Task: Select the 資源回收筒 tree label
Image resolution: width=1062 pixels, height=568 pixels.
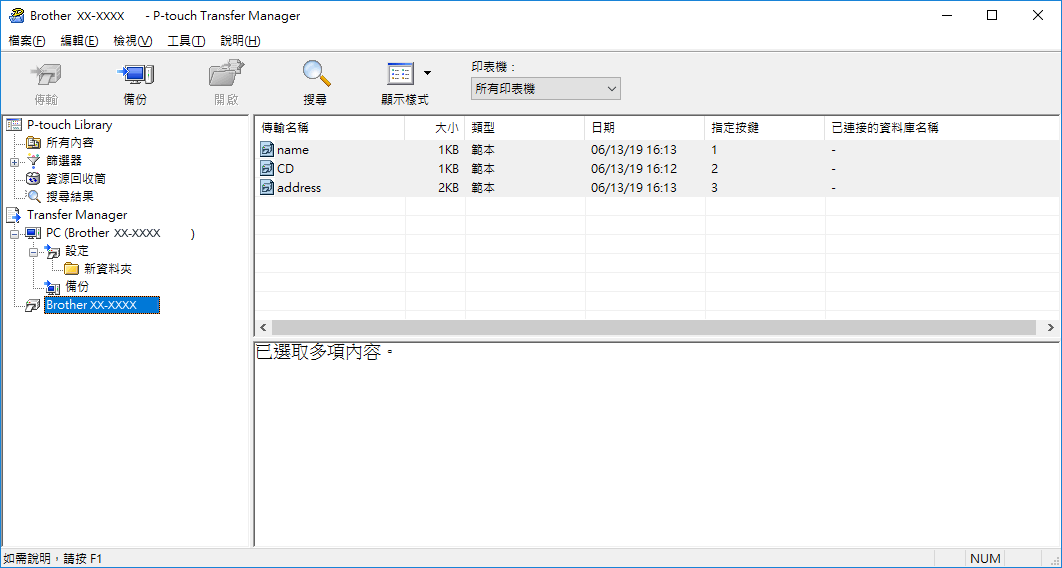Action: (76, 179)
